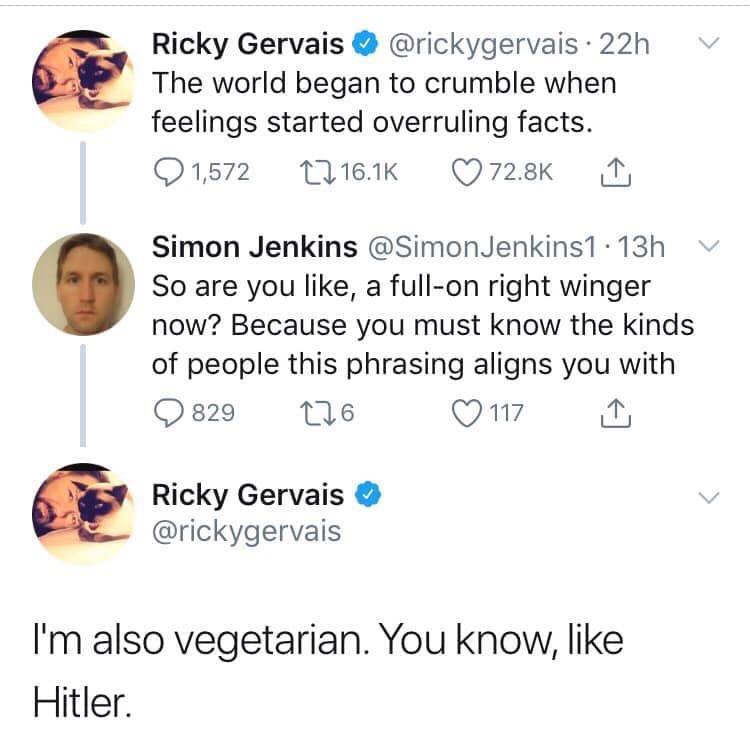Screen dimensions: 750x756
Task: Visit the @rickygervais handle in top tweet
Action: click(x=483, y=44)
